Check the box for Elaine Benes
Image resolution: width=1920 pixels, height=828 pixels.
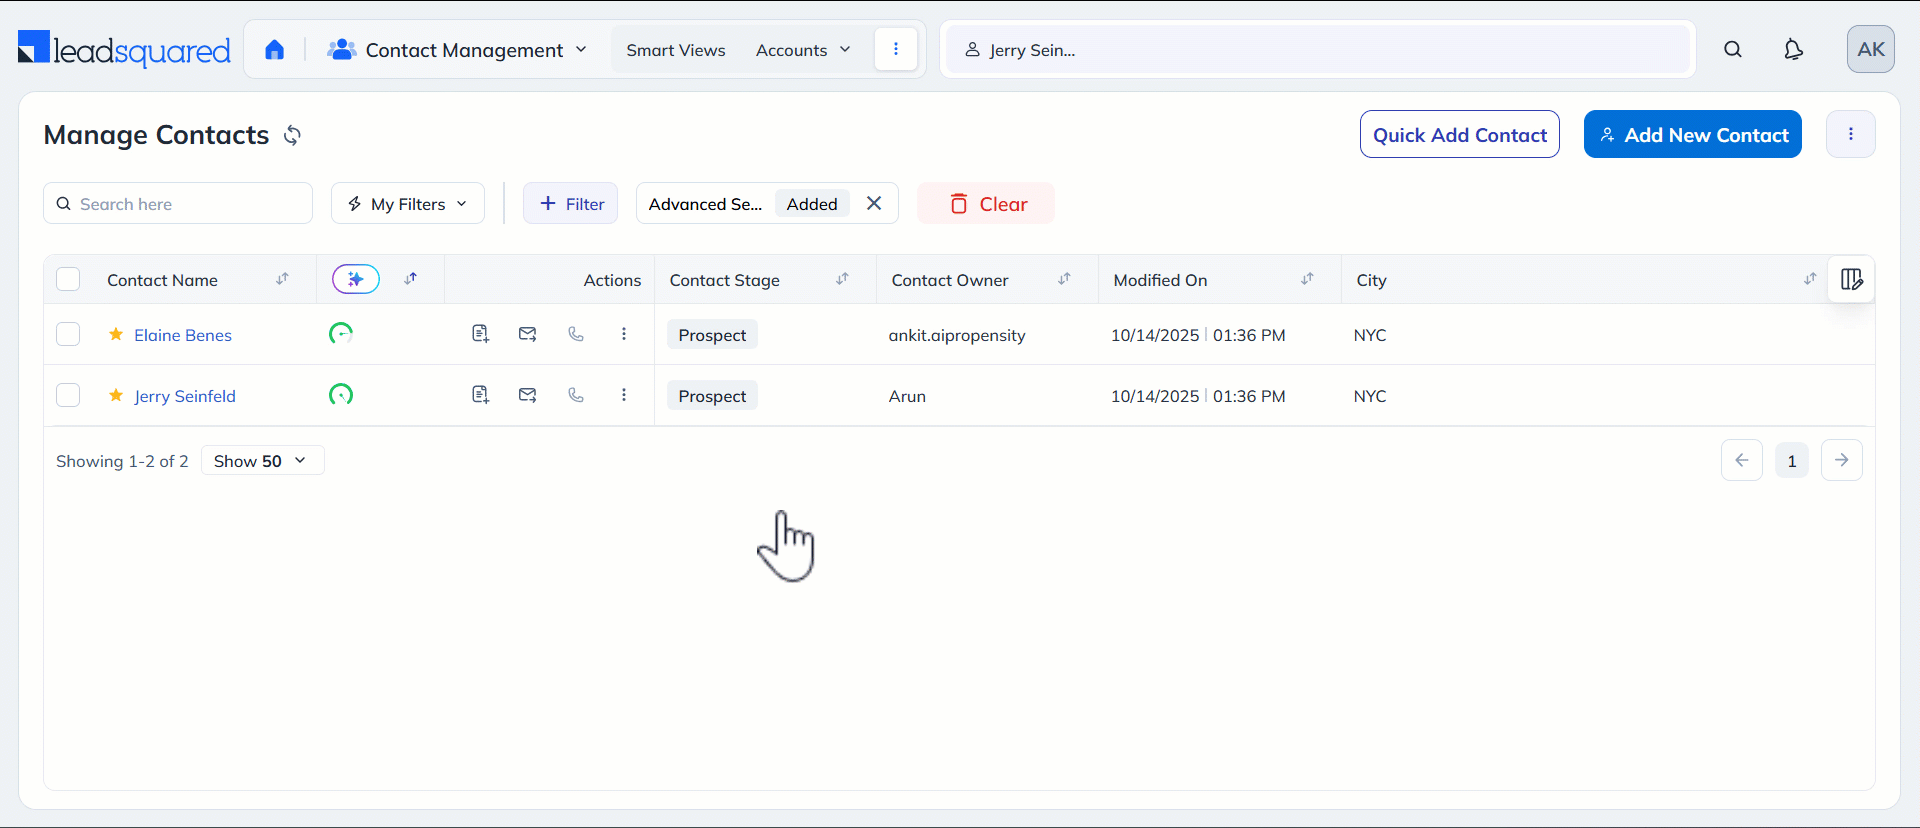[x=68, y=334]
